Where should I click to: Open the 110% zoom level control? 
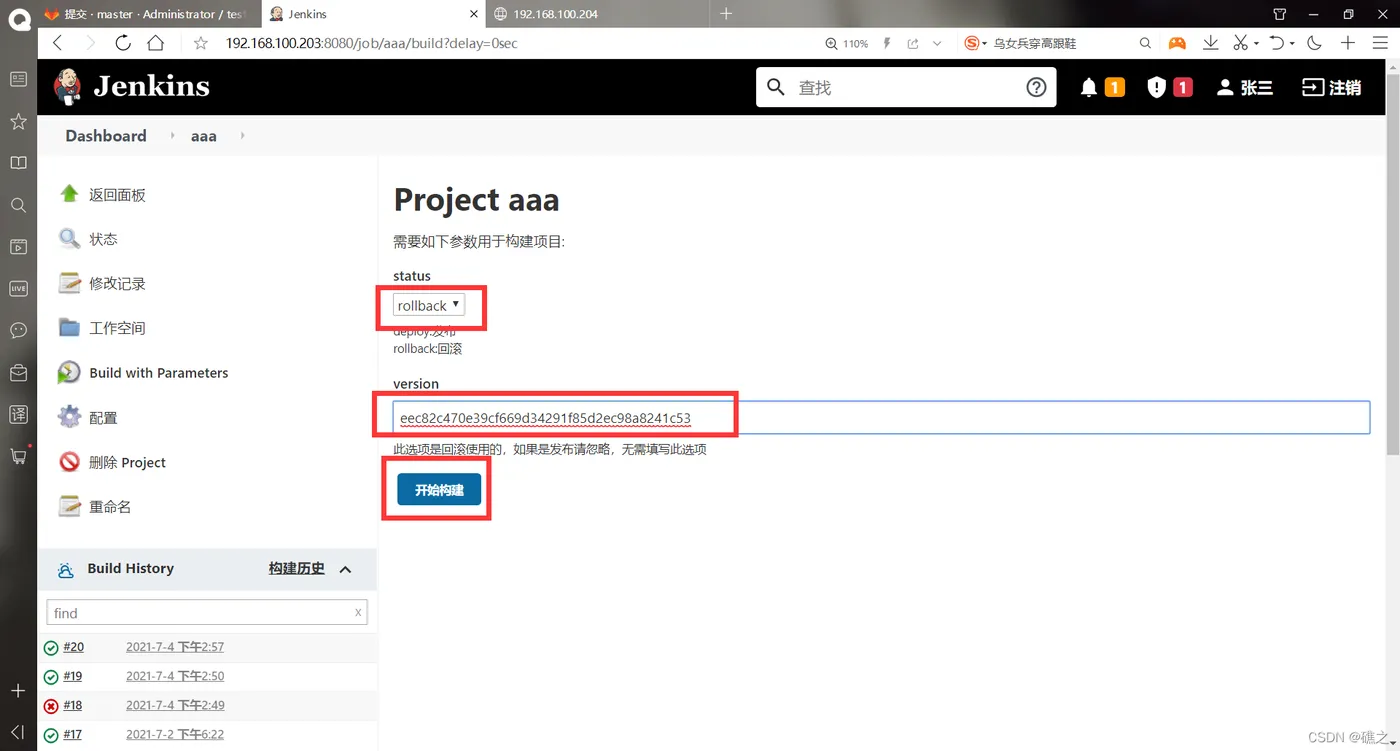[846, 44]
